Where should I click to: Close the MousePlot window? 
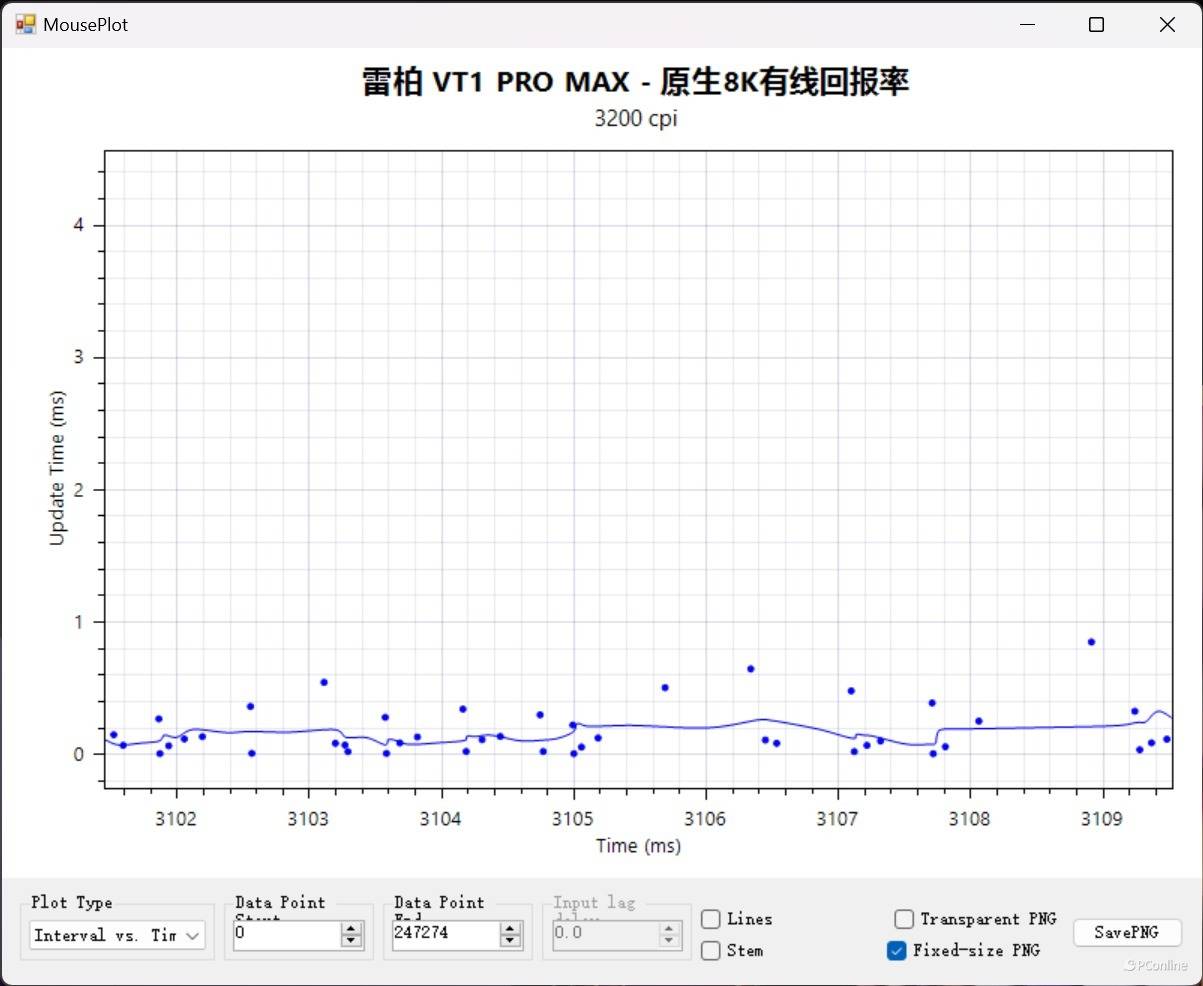point(1167,25)
